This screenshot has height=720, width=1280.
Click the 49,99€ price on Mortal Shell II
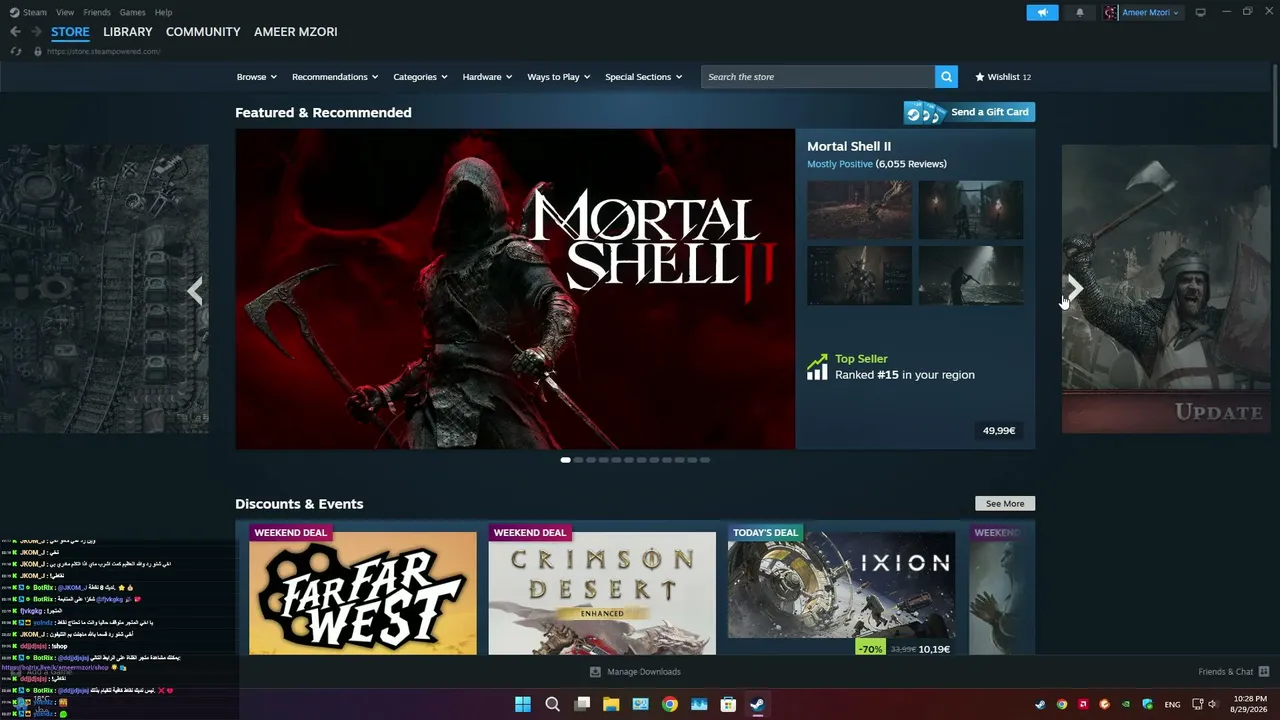coord(999,431)
